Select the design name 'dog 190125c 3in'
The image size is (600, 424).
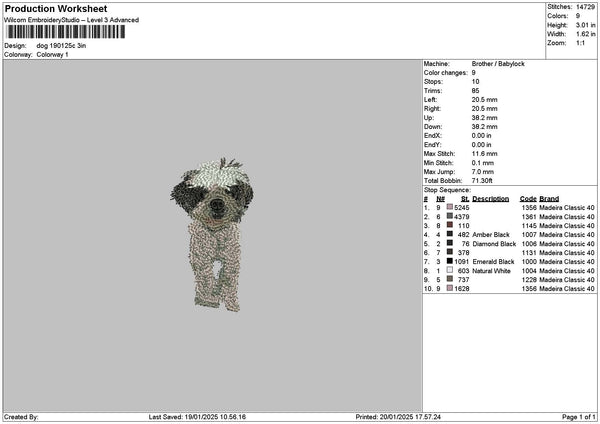click(61, 46)
